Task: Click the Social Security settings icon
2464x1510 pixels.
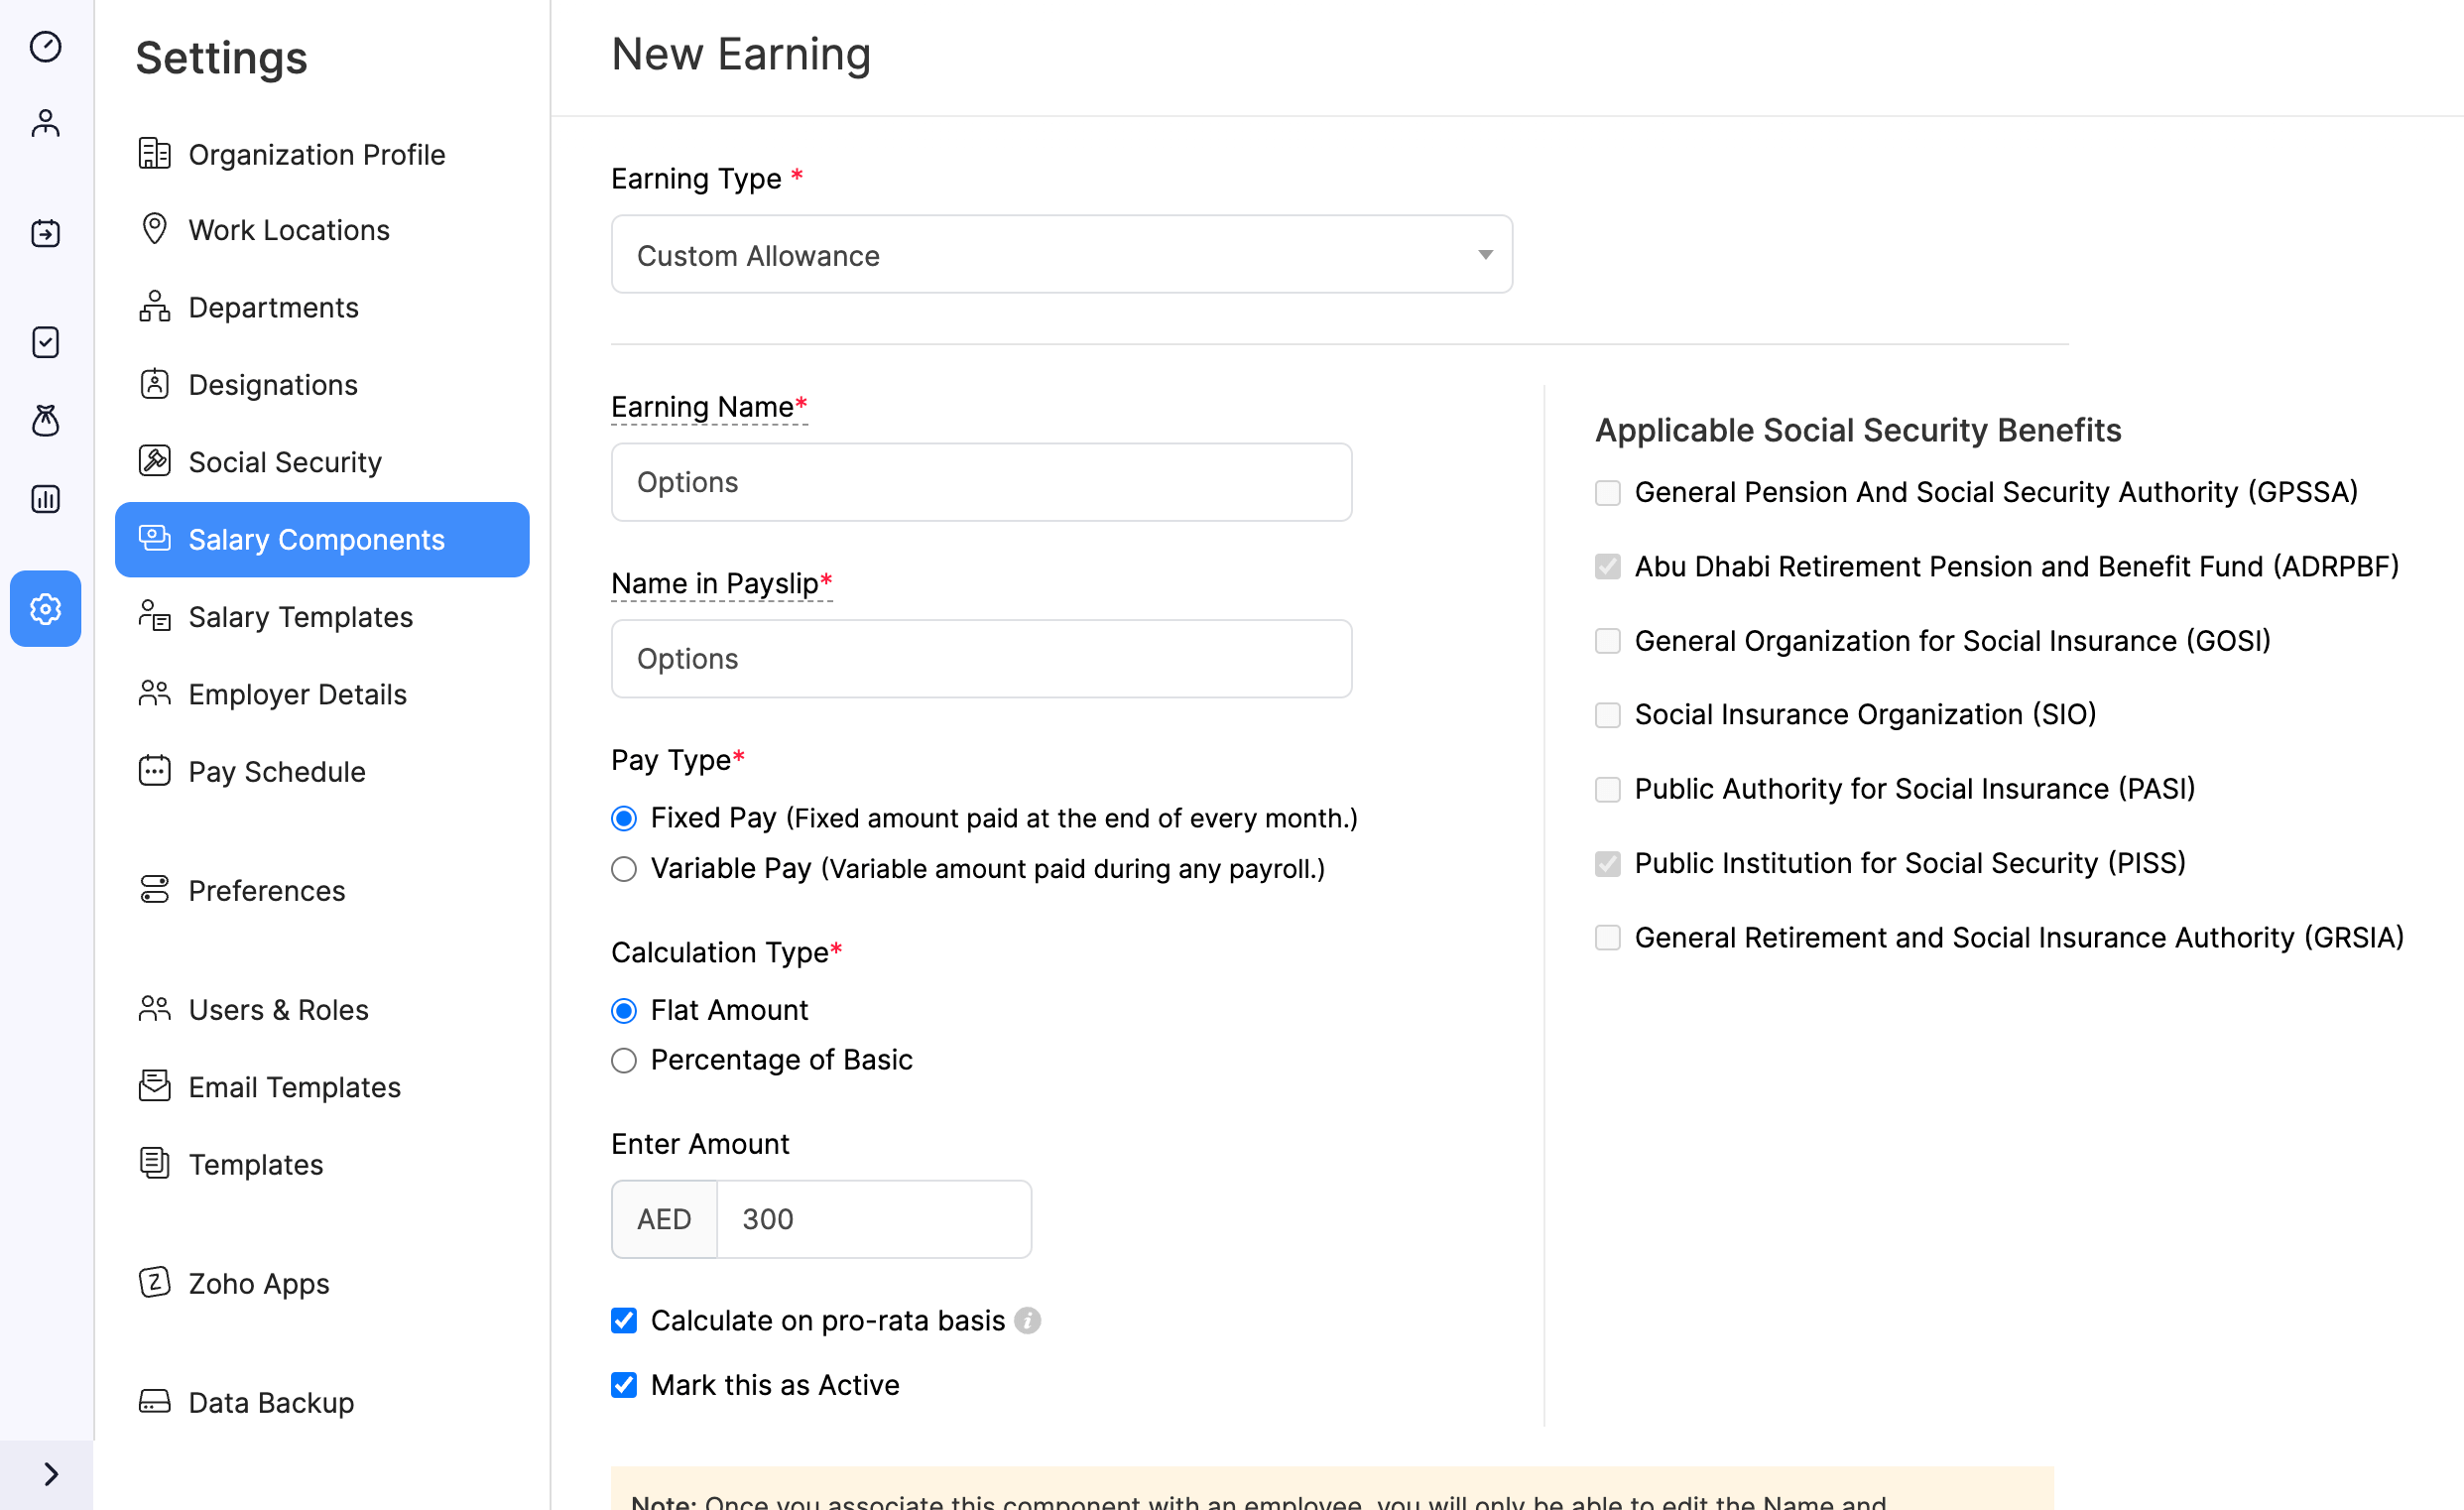Action: click(x=155, y=461)
